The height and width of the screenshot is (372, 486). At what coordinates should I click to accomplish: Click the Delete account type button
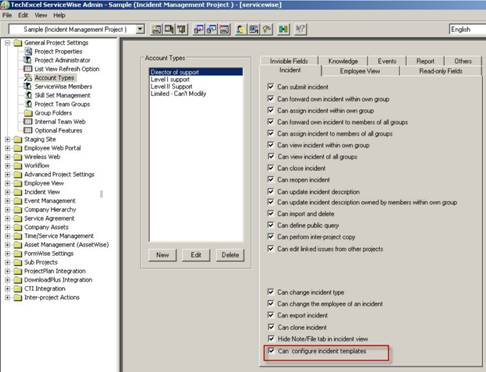tap(230, 255)
